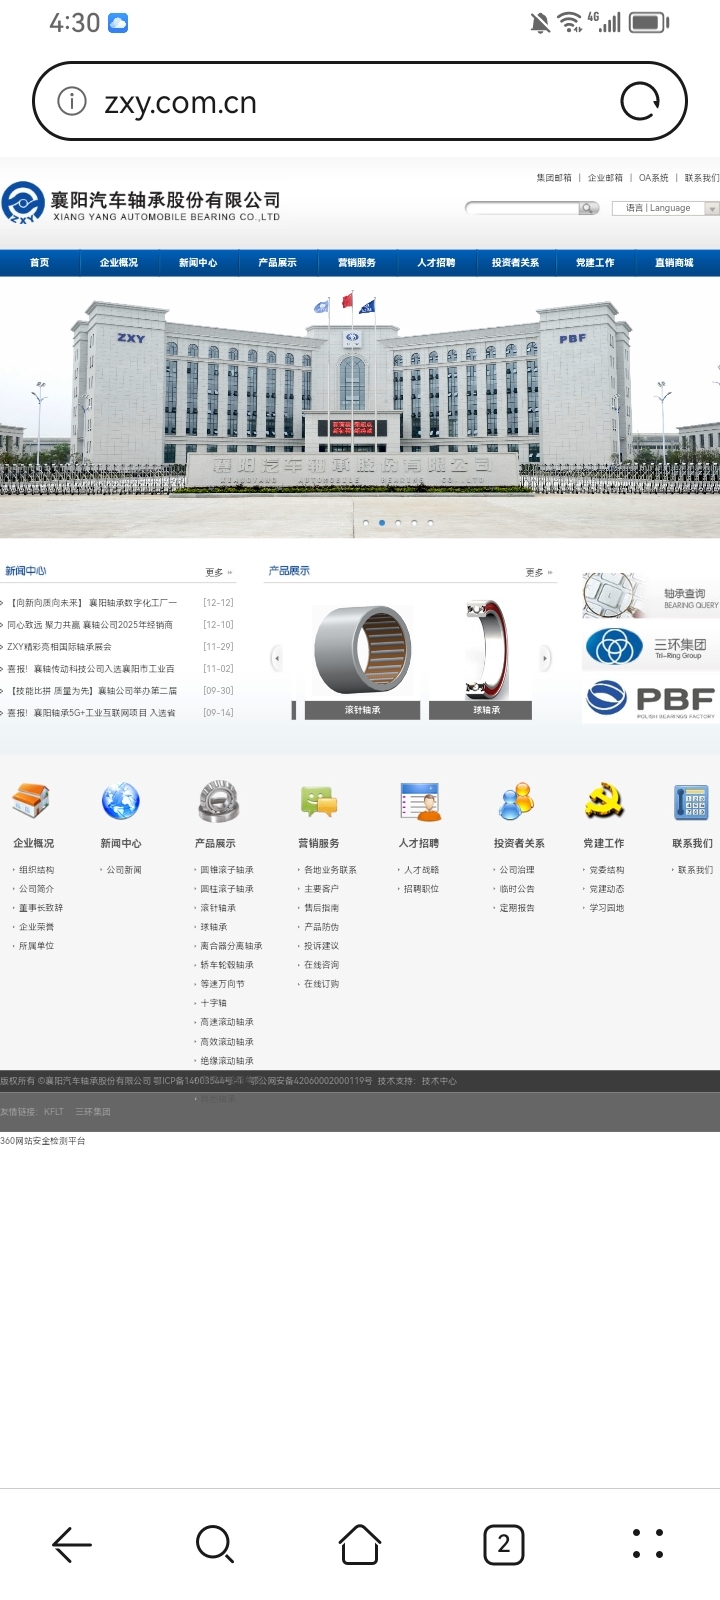Open 在线订购 under 营销服务

[321, 984]
